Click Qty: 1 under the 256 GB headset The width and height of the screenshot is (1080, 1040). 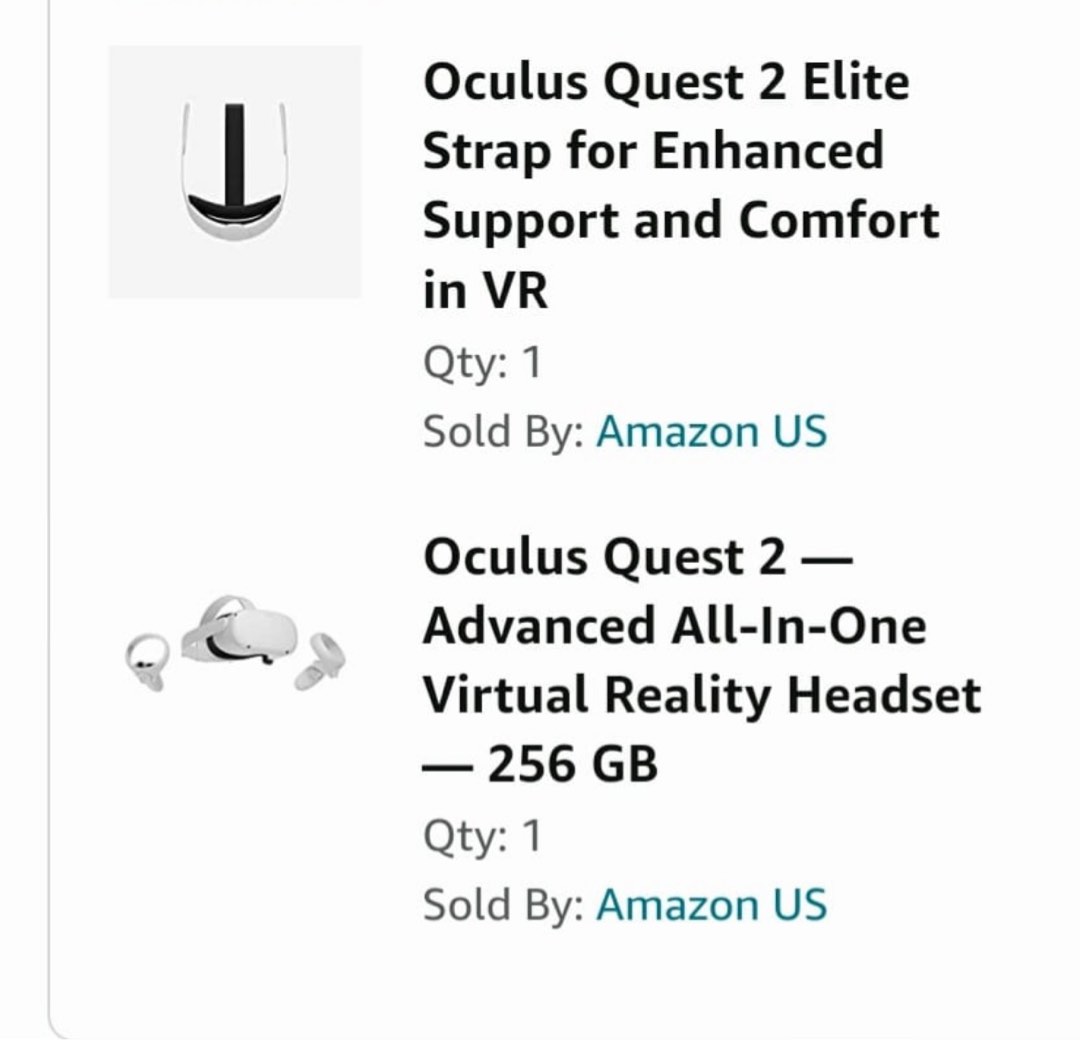[x=482, y=839]
